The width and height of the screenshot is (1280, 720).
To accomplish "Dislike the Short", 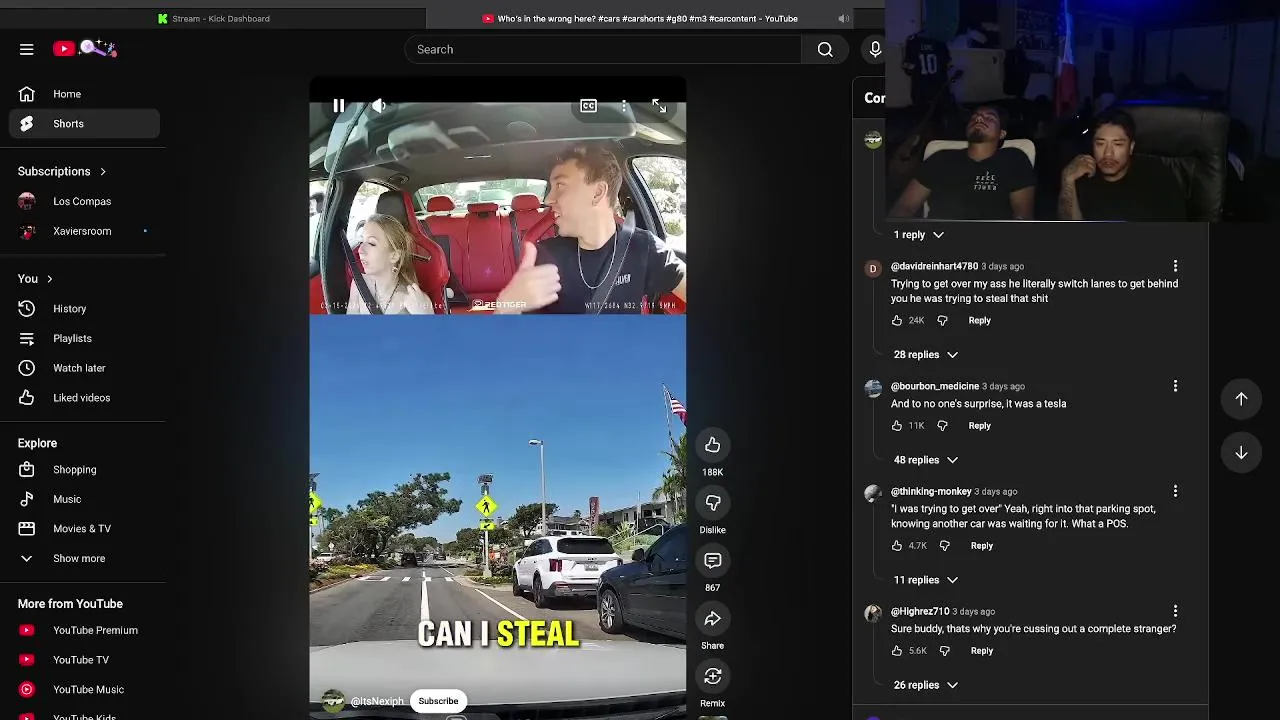I will 712,503.
